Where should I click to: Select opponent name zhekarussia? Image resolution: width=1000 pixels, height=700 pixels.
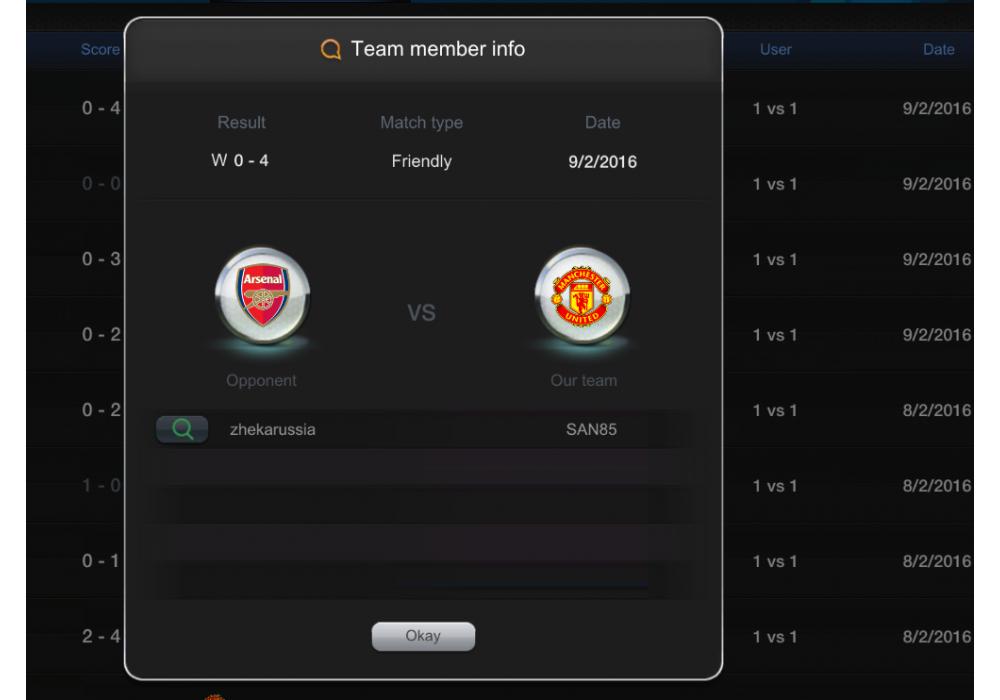pyautogui.click(x=272, y=430)
